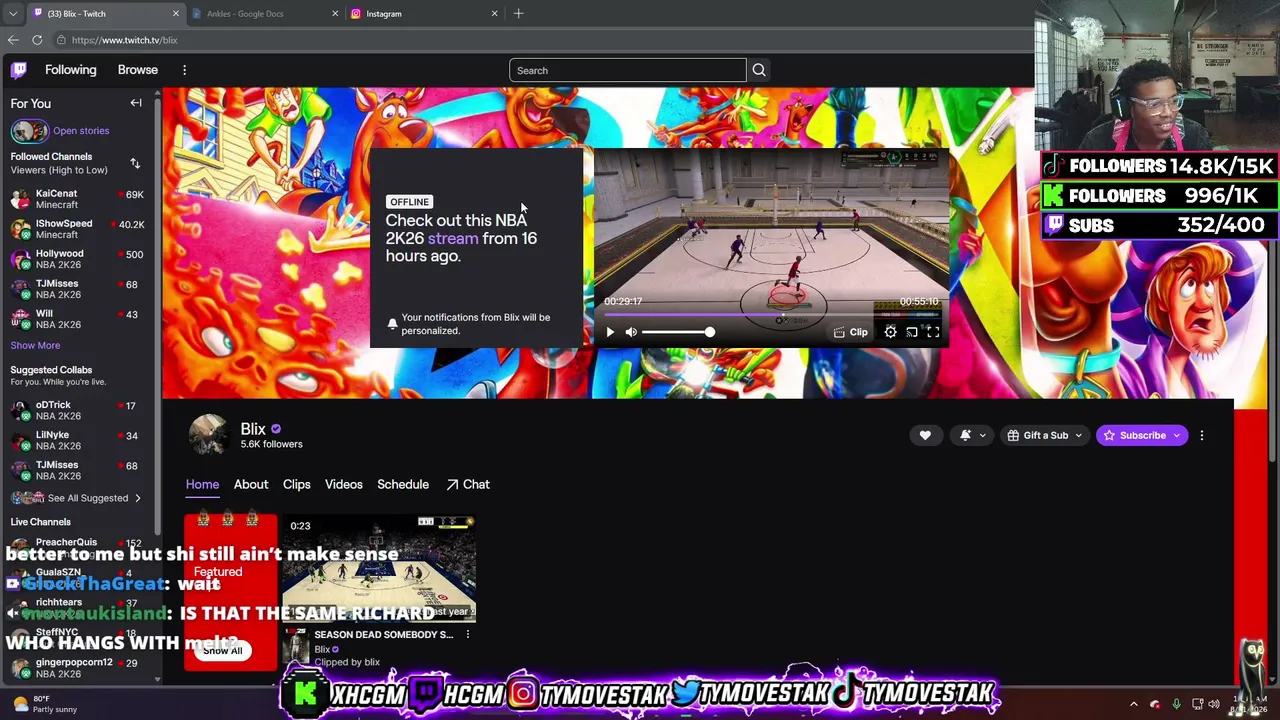This screenshot has width=1280, height=720.
Task: Open gingerpopcorn12's live channel
Action: tap(78, 667)
